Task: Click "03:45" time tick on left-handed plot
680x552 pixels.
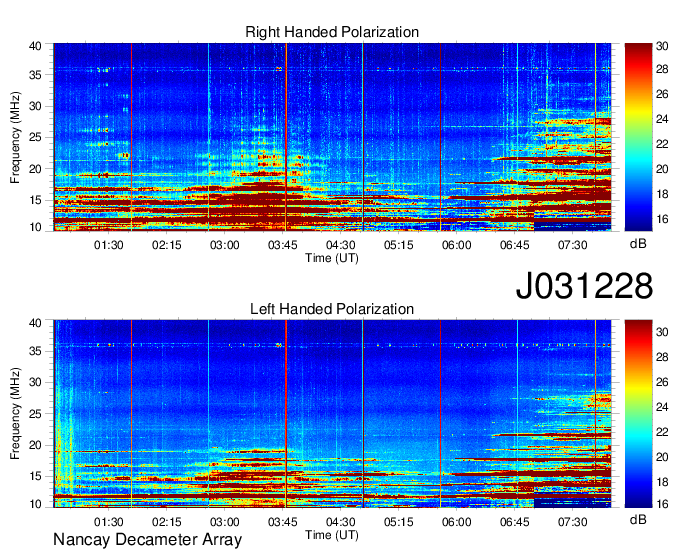Action: (x=283, y=522)
